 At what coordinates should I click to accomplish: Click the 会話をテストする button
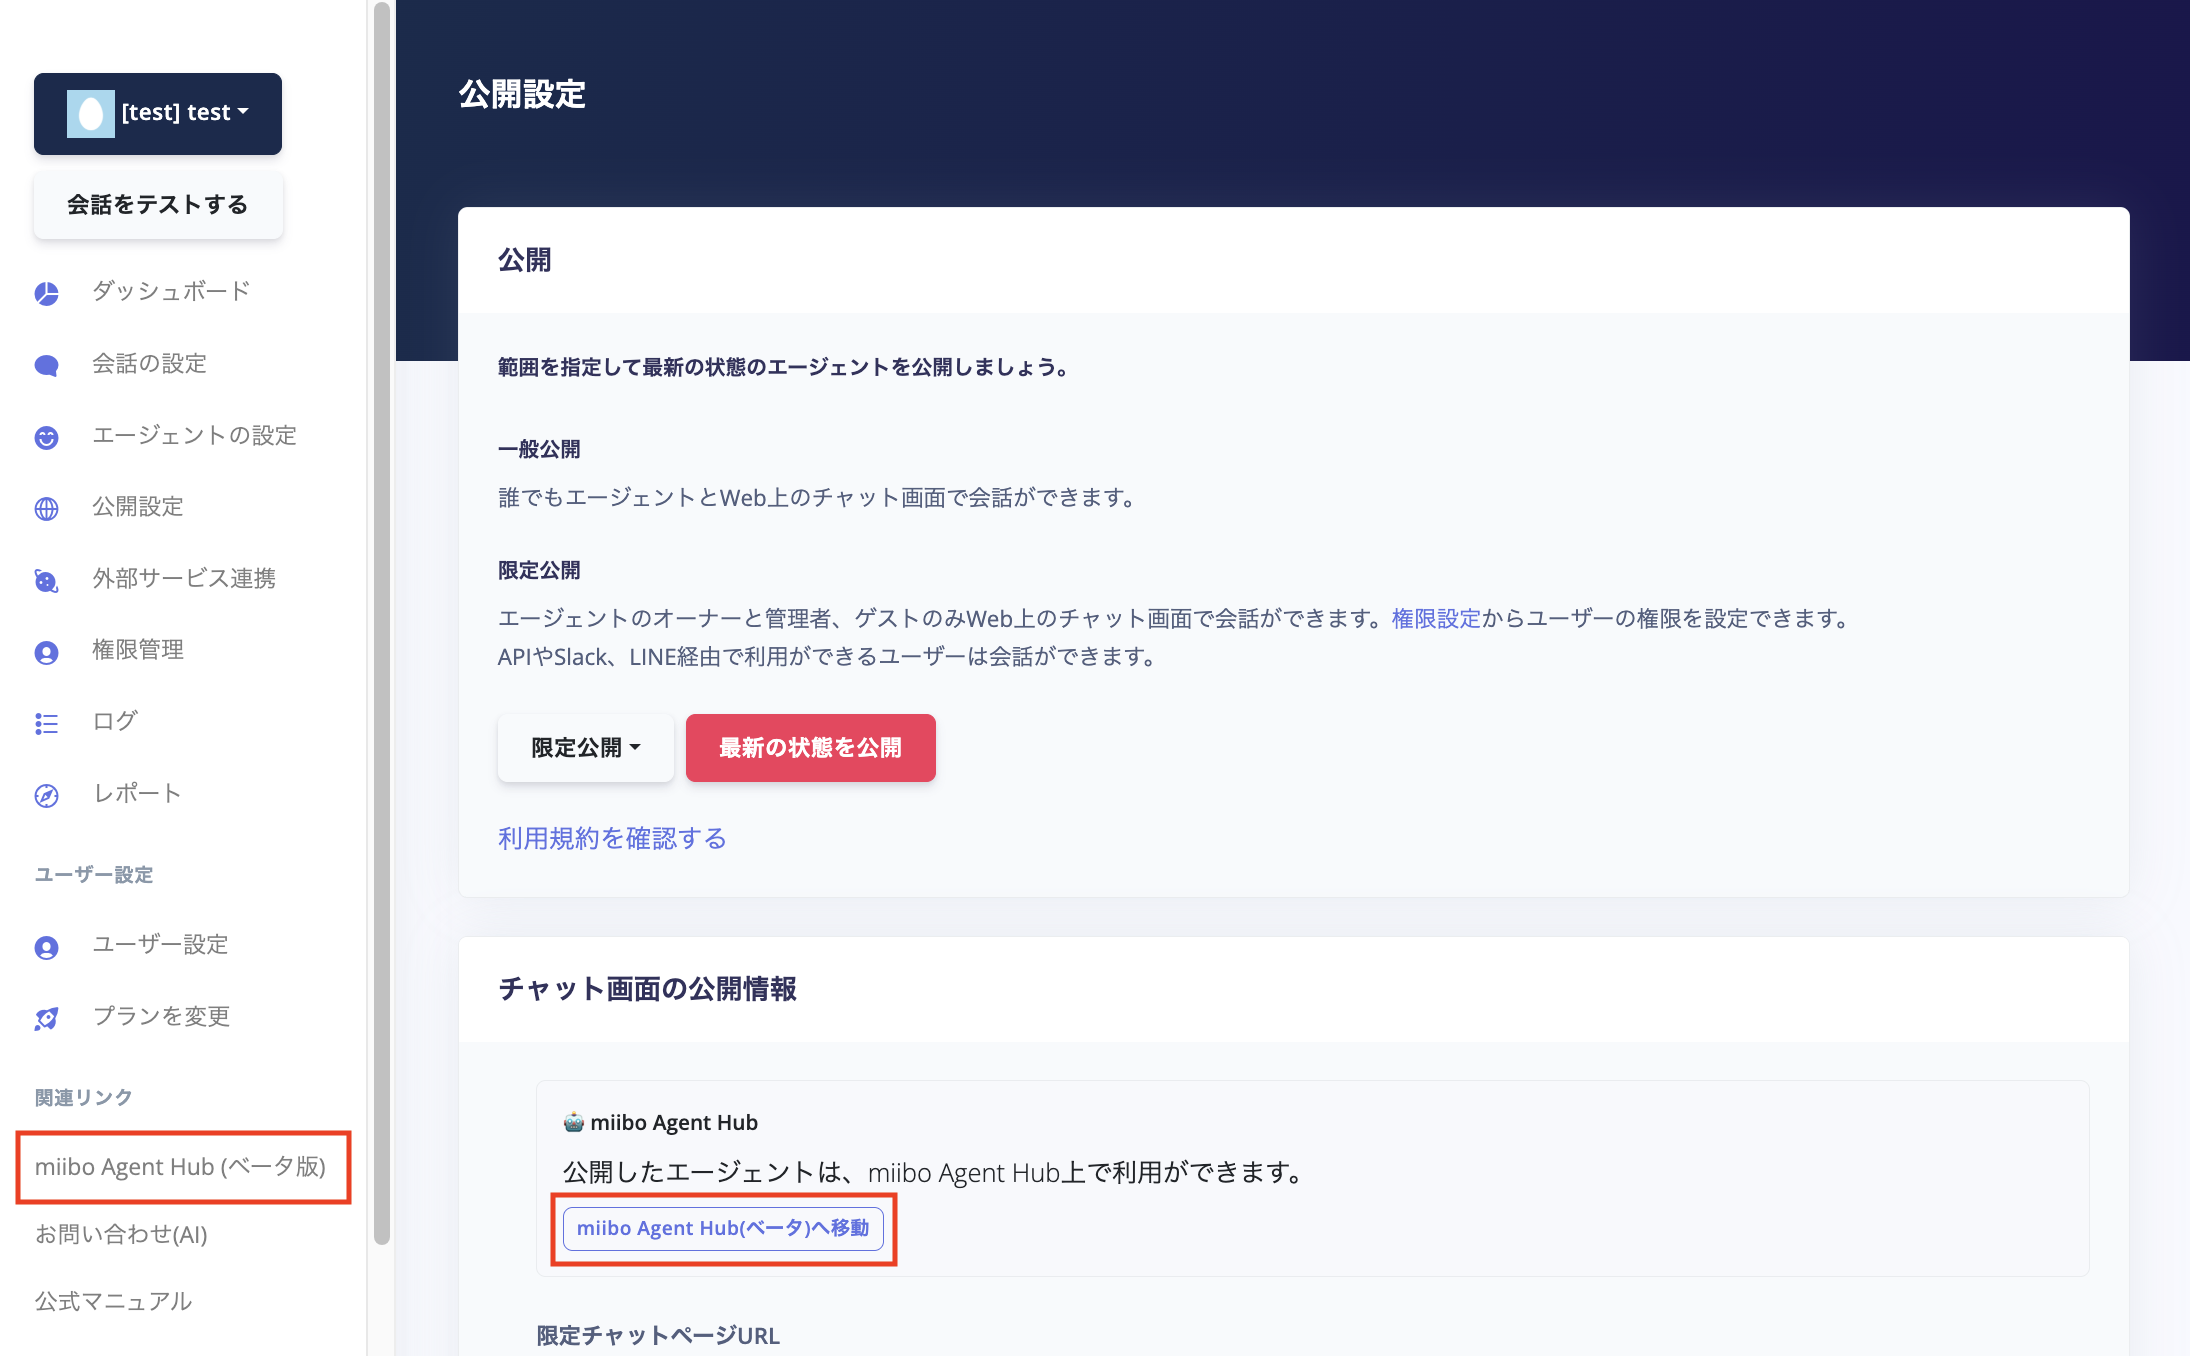click(158, 205)
